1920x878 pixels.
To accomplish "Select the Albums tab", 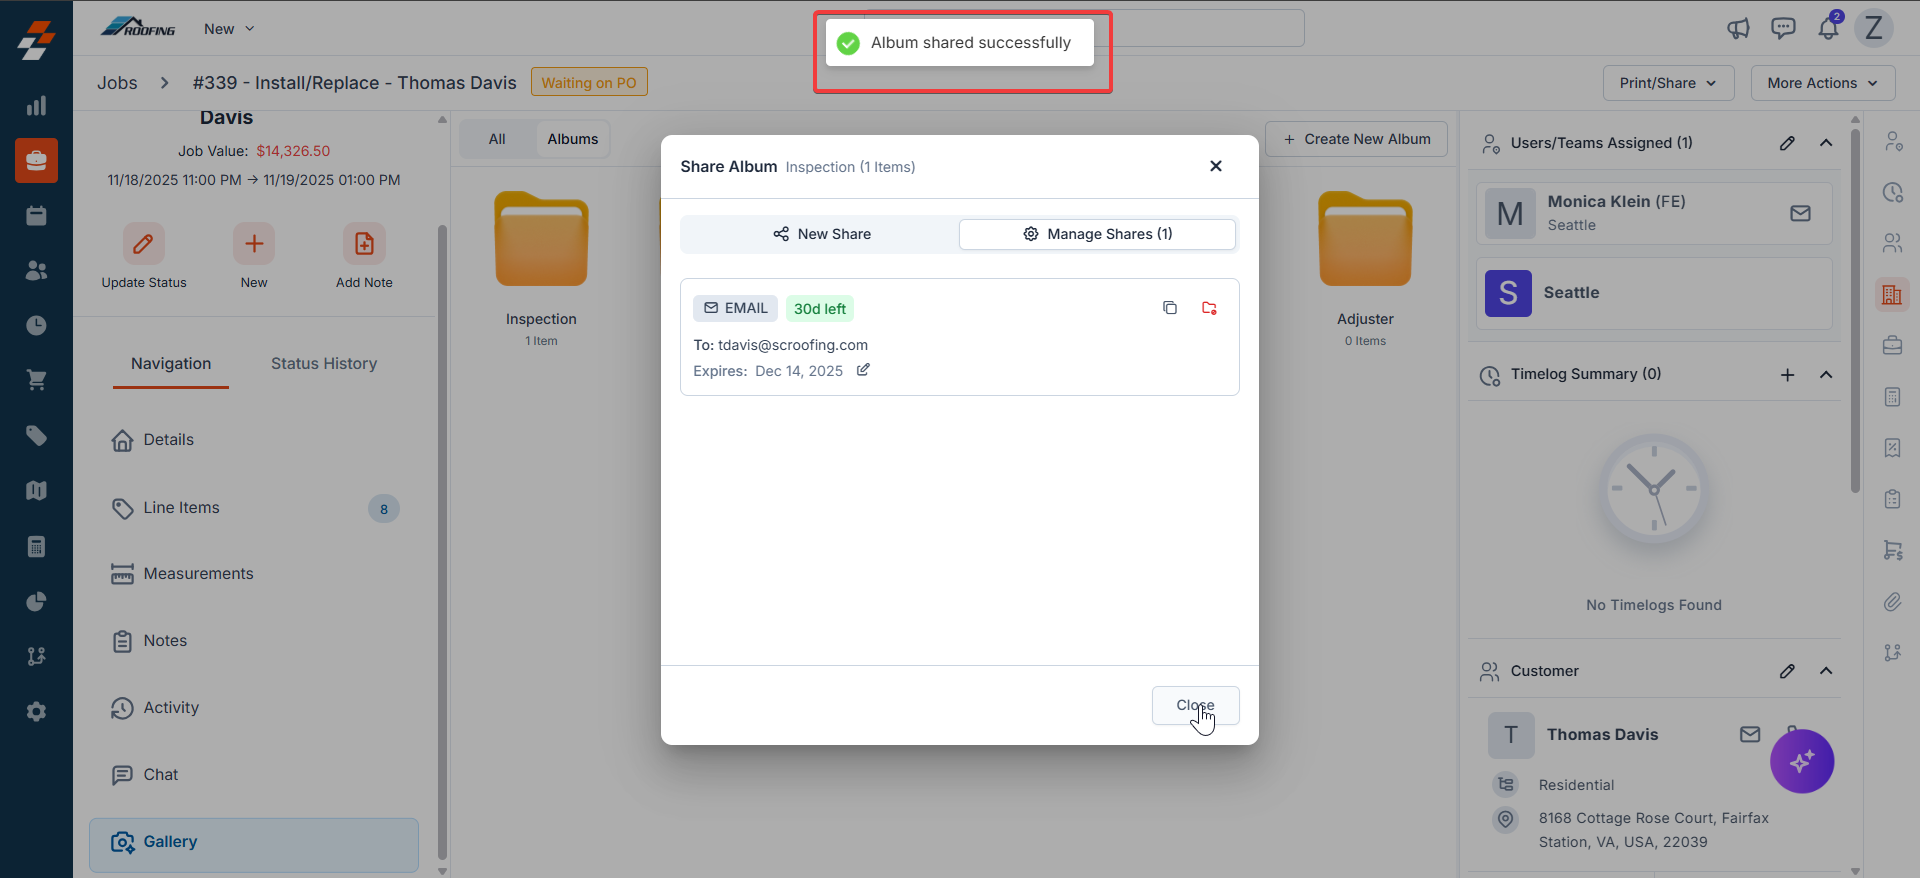I will (x=573, y=139).
